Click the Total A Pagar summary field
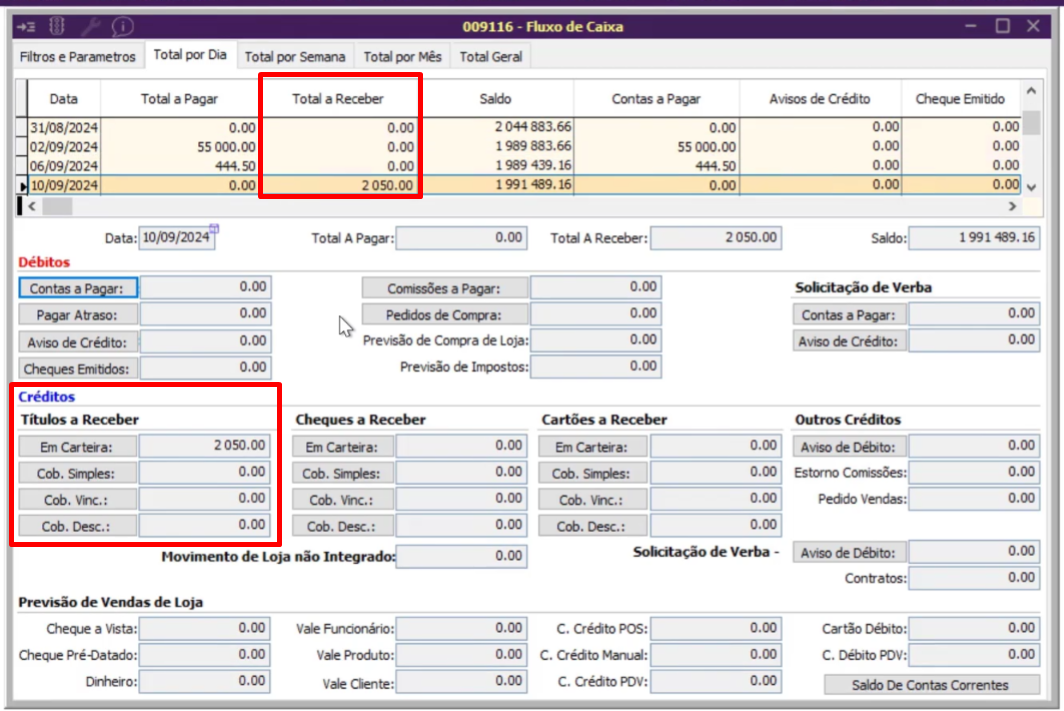The width and height of the screenshot is (1064, 711). point(461,238)
